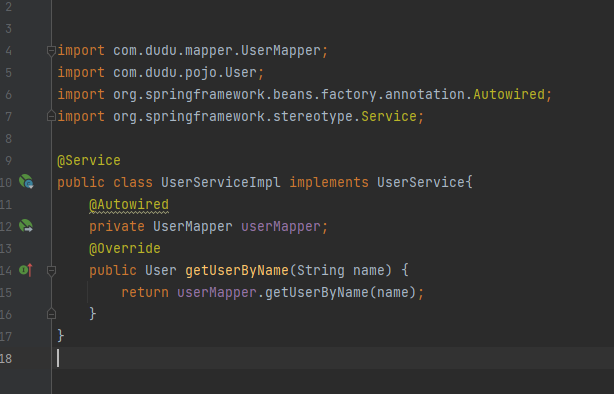Click line number 9 in the gutter
614x394 pixels.
[8, 161]
